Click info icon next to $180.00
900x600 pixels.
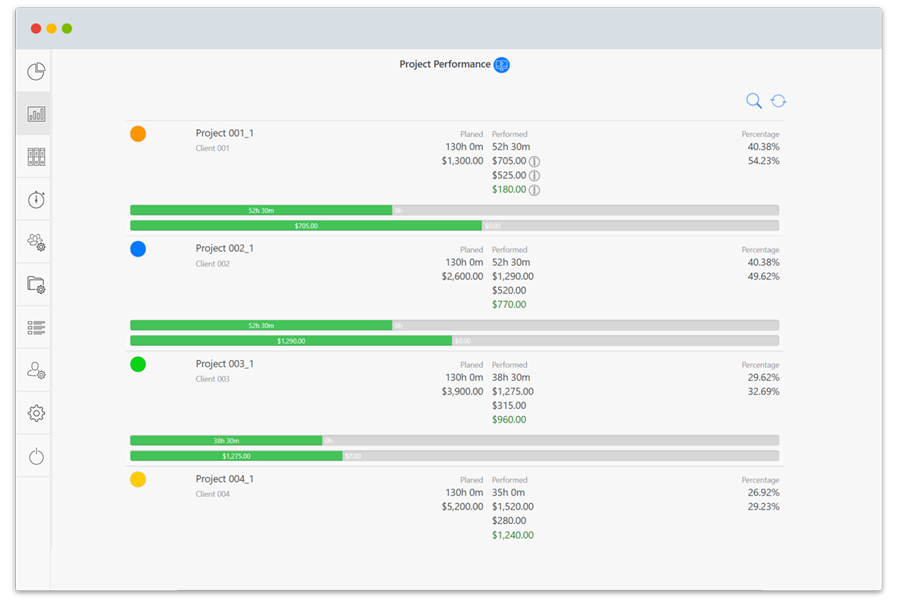[x=535, y=190]
